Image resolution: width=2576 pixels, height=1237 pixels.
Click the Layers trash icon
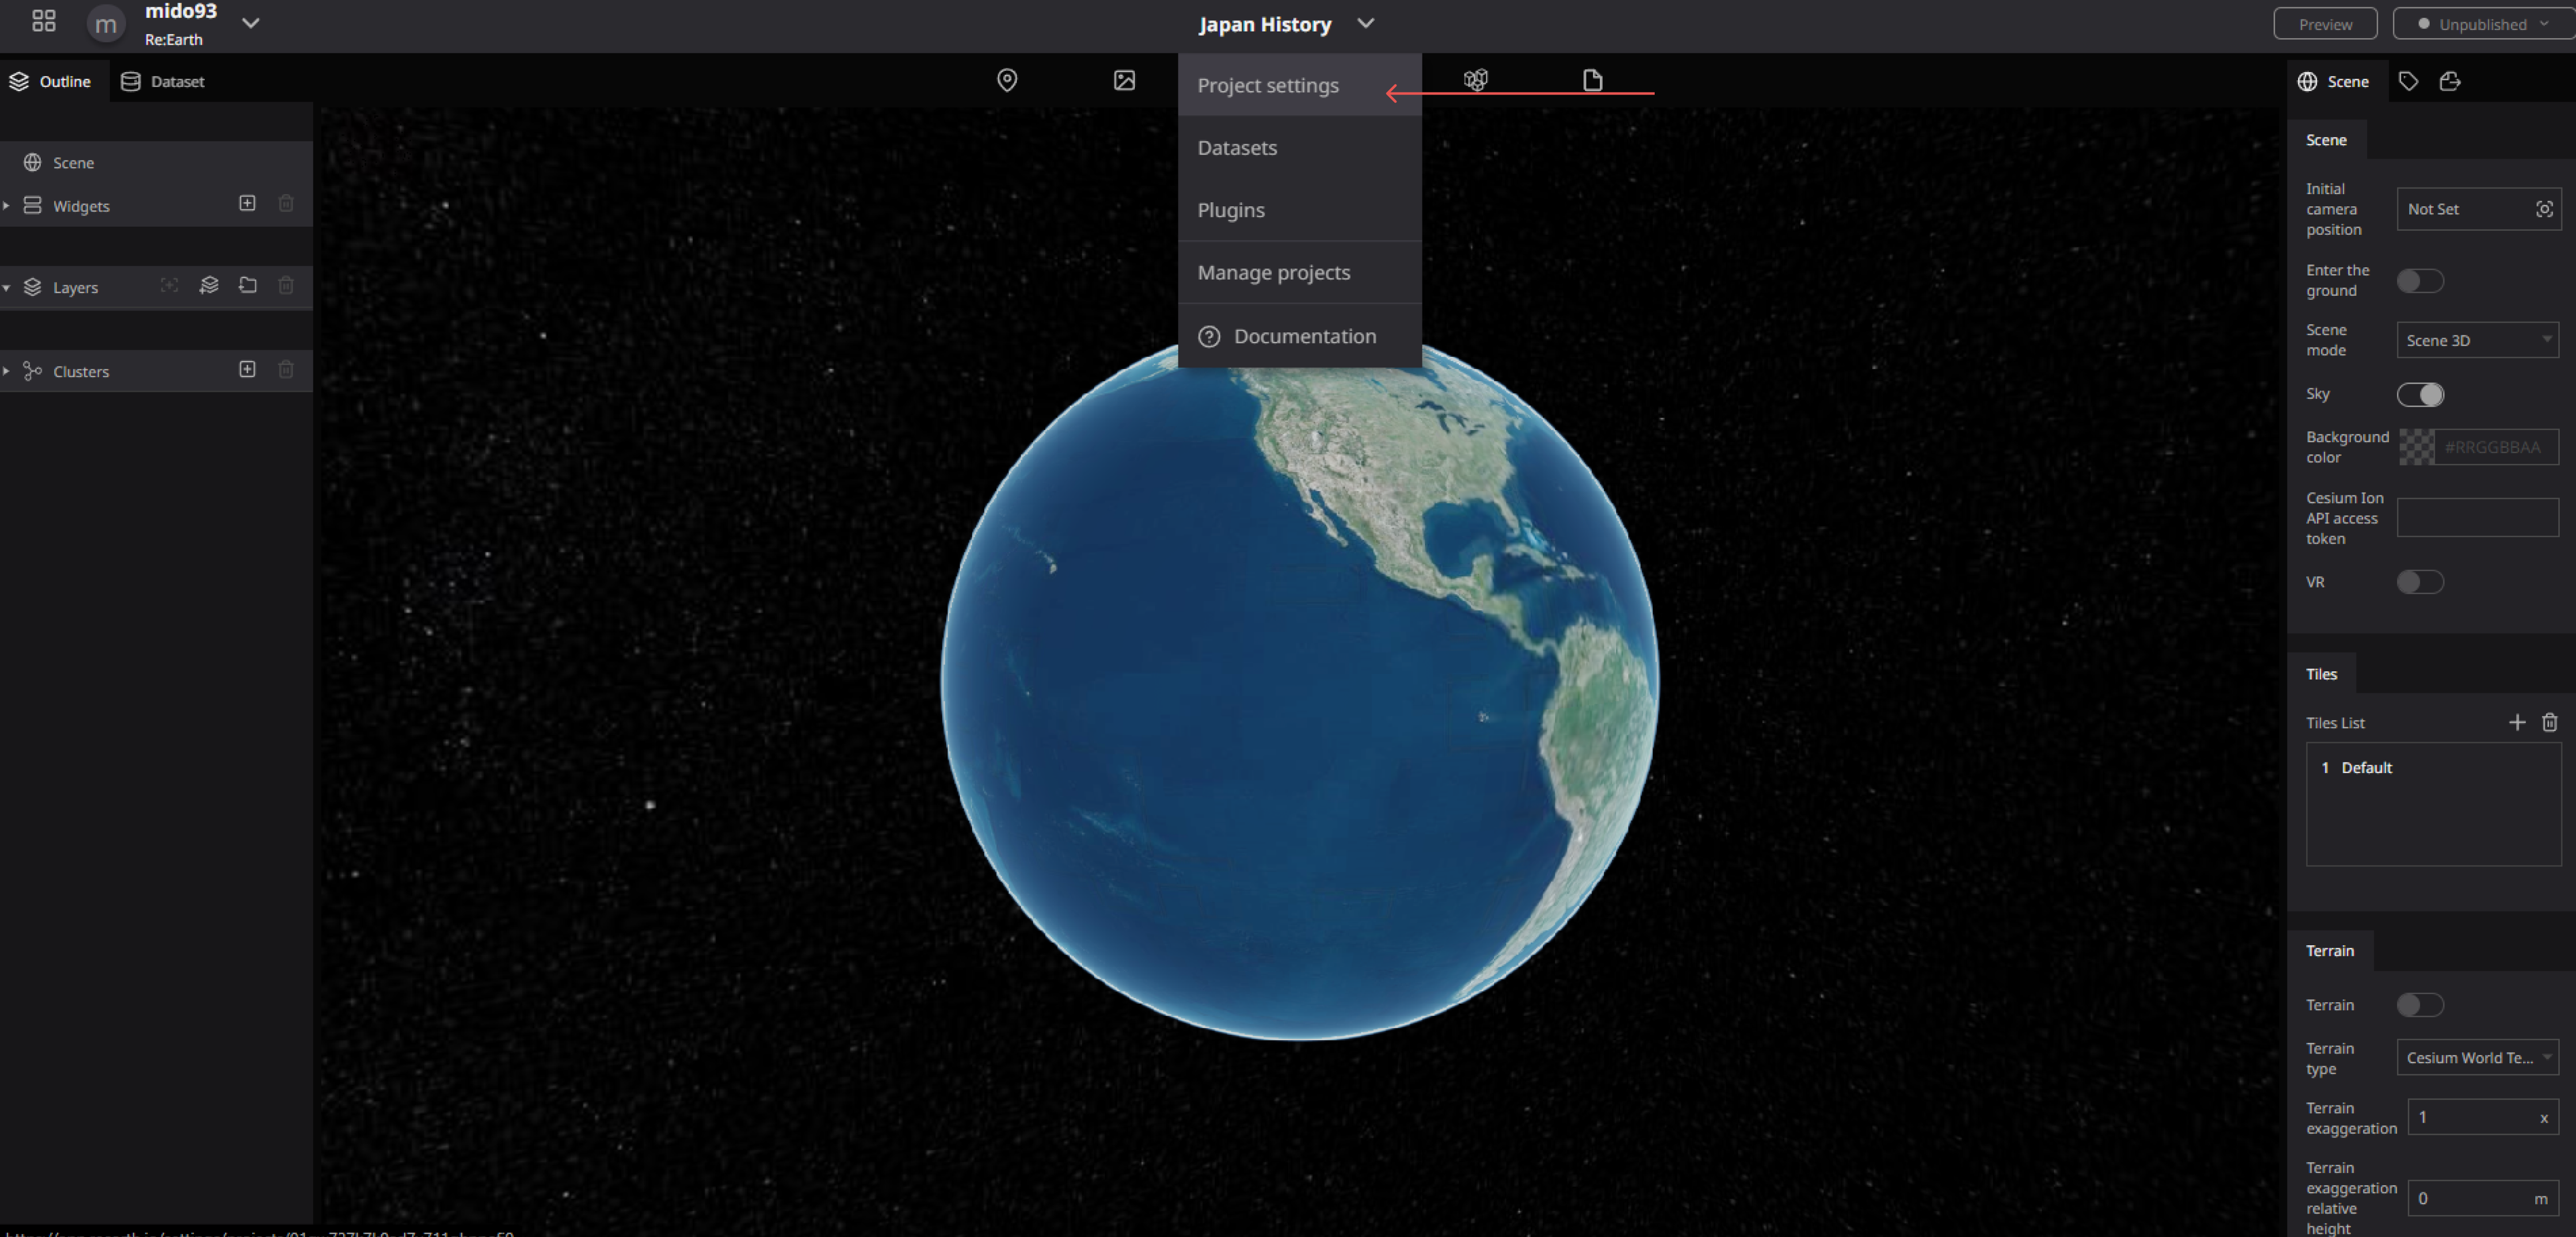[x=286, y=285]
